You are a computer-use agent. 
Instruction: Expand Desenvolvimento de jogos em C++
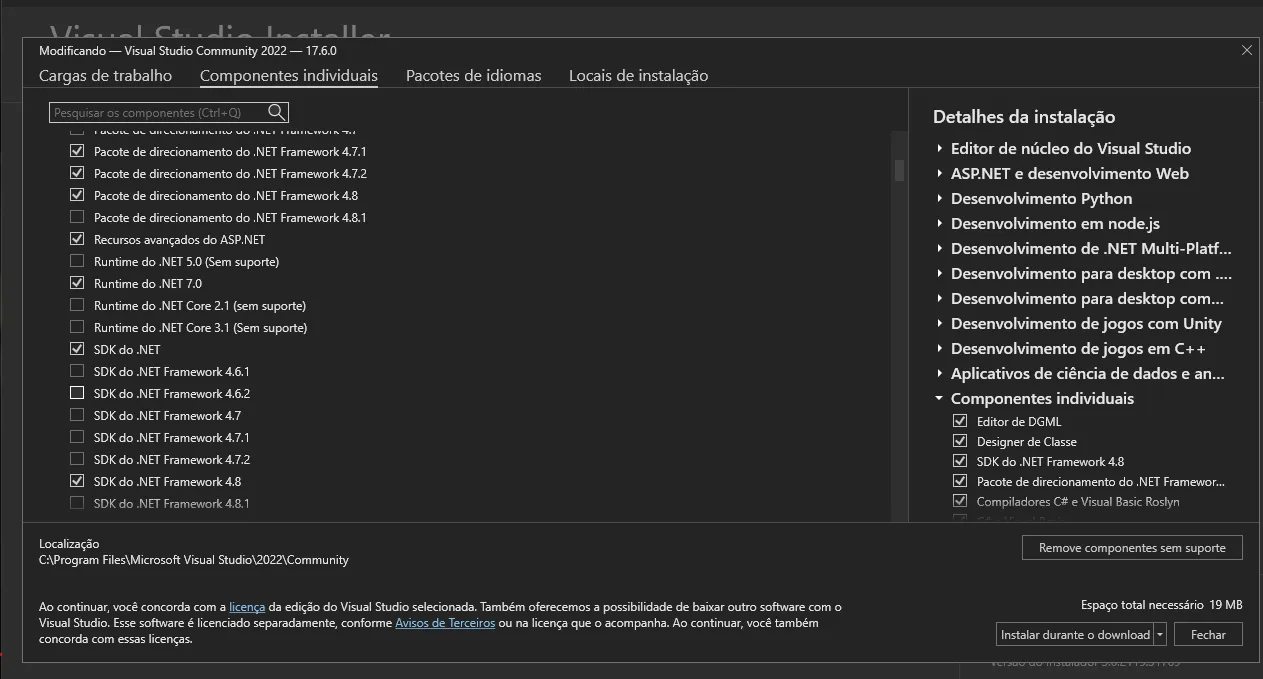pyautogui.click(x=940, y=349)
